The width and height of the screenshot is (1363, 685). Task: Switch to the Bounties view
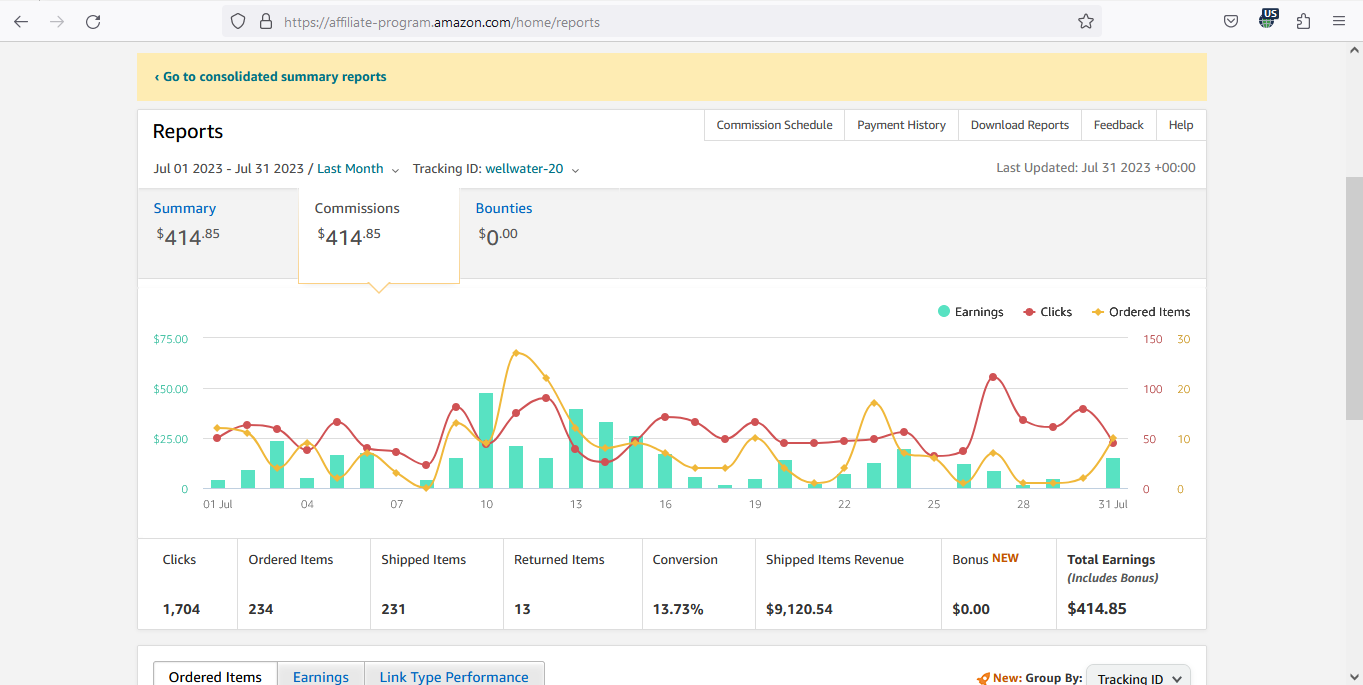[504, 208]
